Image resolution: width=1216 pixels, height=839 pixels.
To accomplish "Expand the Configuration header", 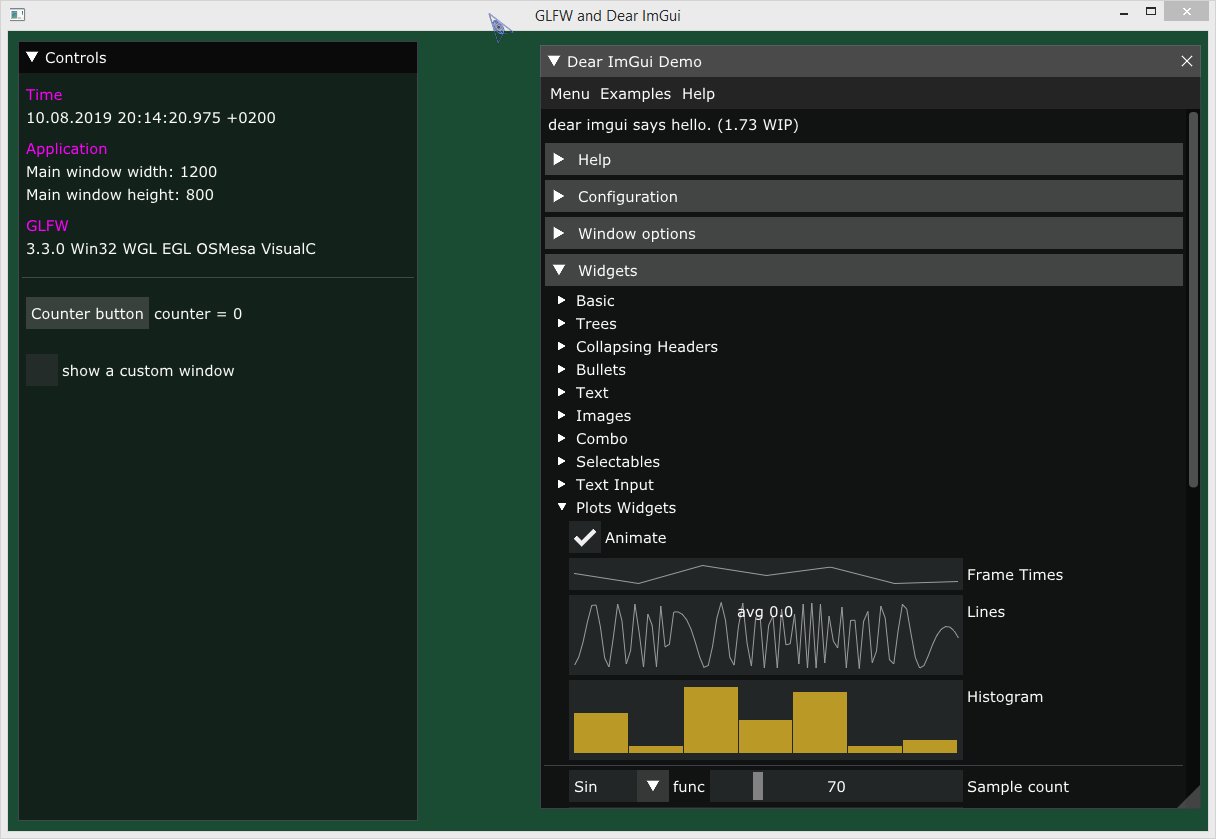I will pyautogui.click(x=864, y=196).
